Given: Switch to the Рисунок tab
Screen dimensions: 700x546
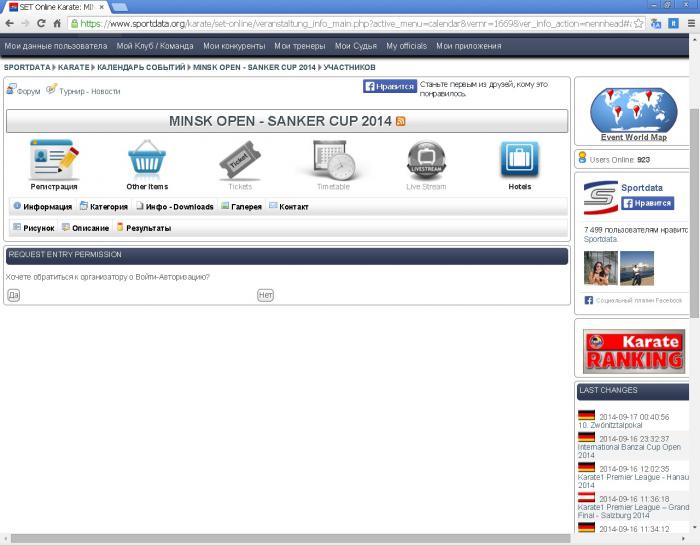Looking at the screenshot, I should [33, 228].
